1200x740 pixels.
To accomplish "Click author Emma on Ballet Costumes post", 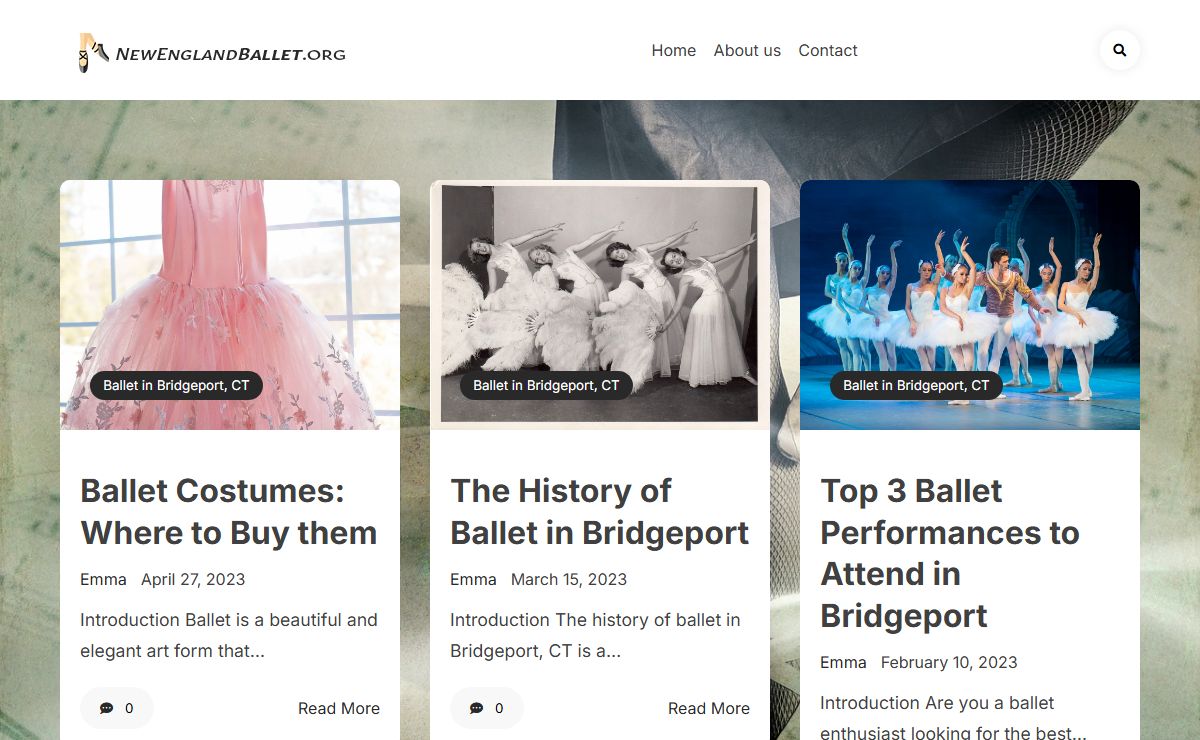I will (x=103, y=579).
